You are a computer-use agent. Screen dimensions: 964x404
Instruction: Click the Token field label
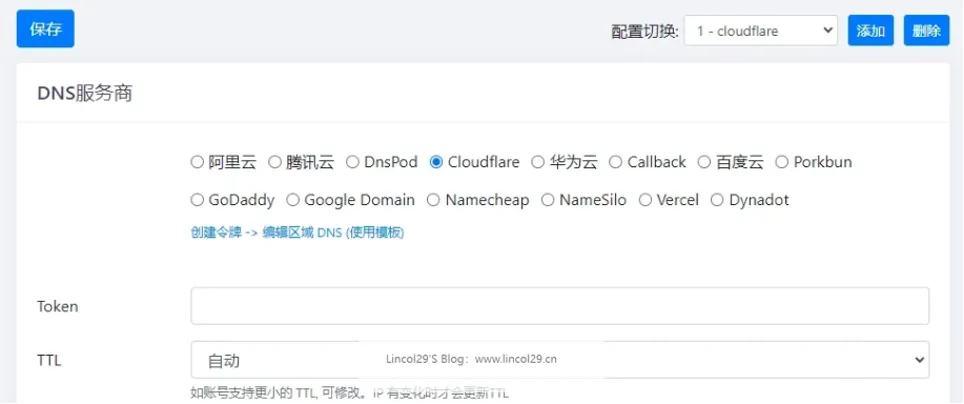[58, 306]
